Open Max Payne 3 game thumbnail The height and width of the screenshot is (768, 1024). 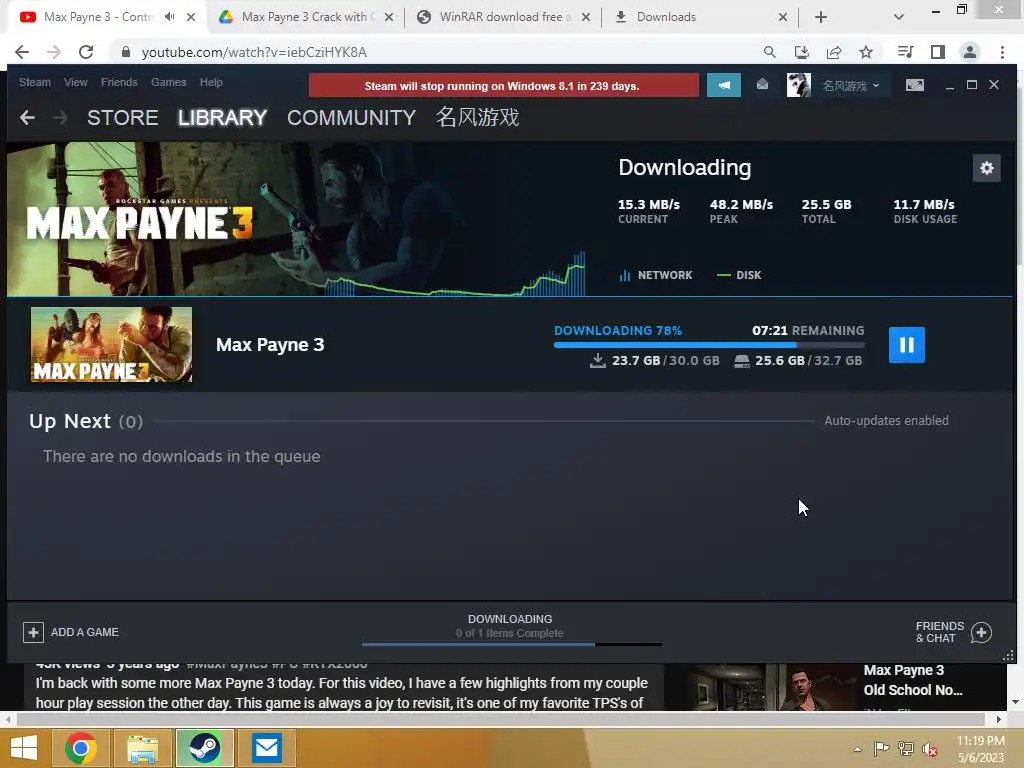pyautogui.click(x=112, y=344)
